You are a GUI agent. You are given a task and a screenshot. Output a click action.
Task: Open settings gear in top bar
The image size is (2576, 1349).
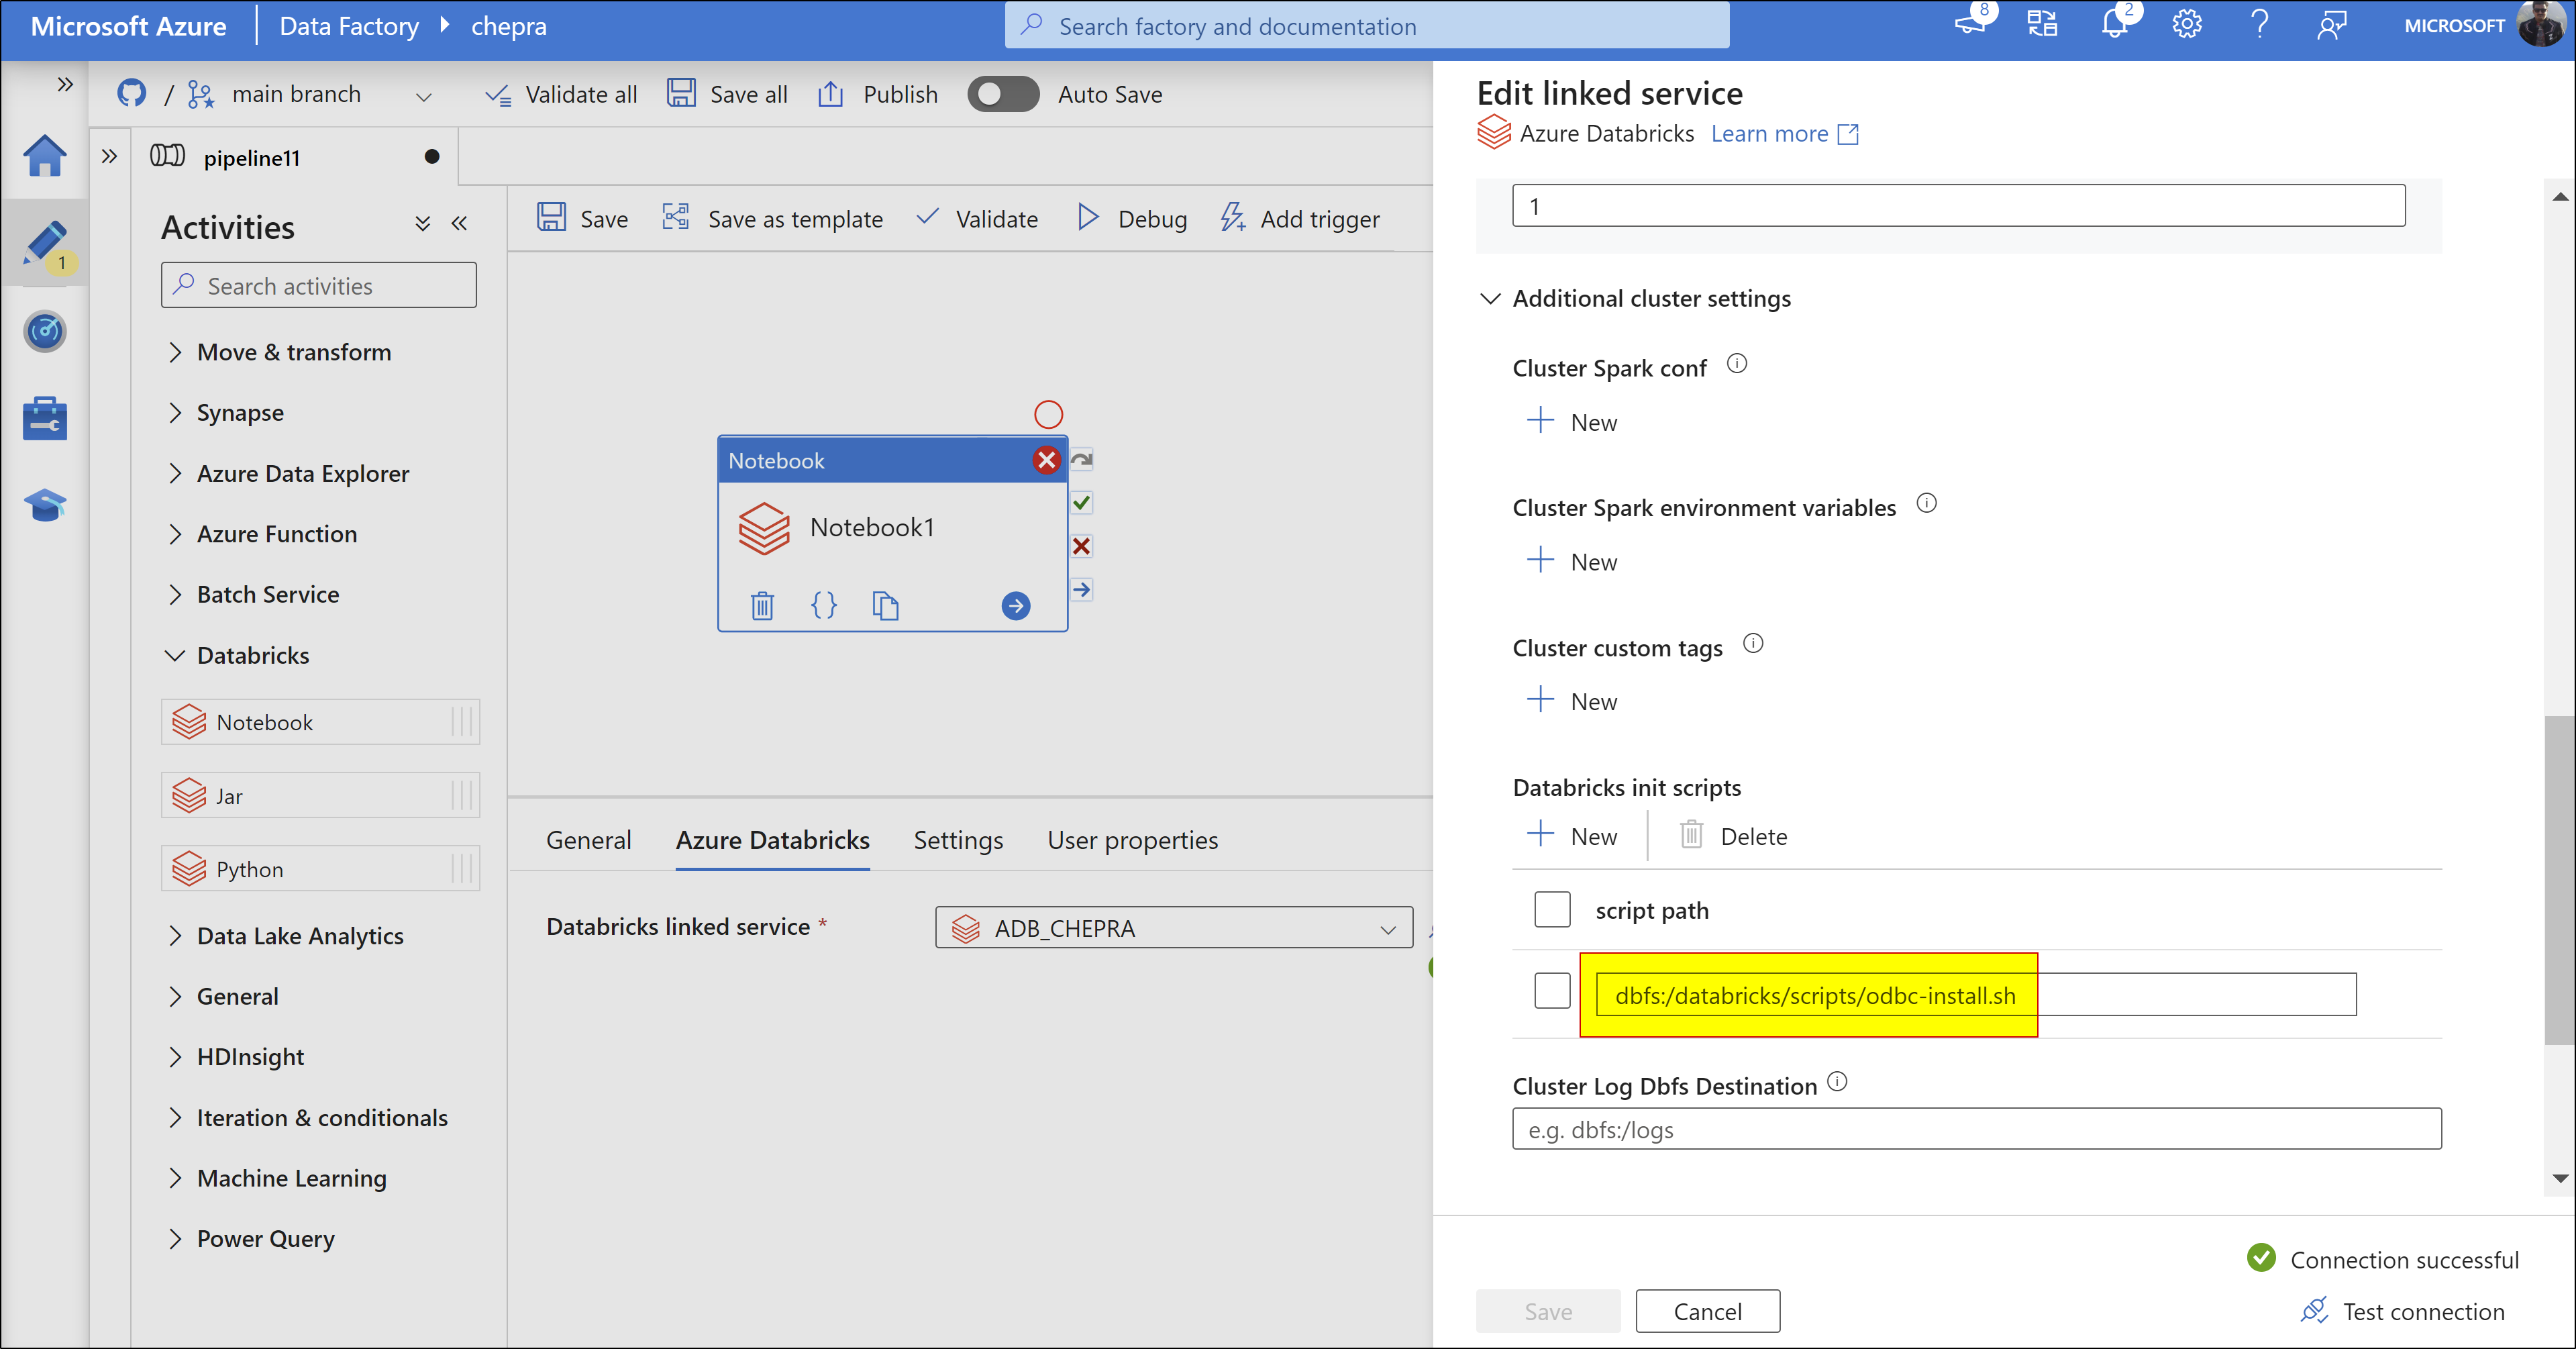(2187, 25)
